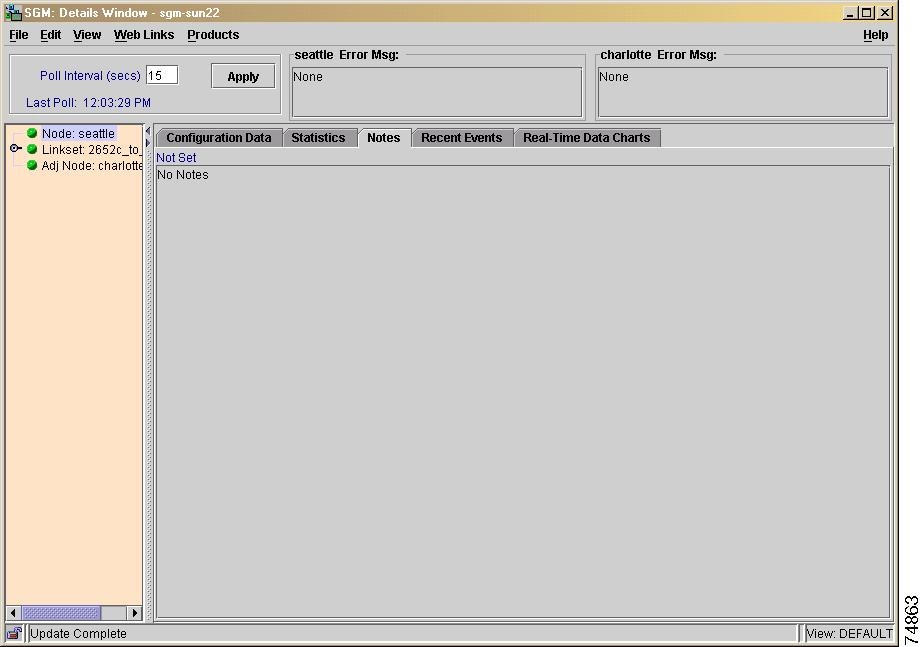Click the horizontal scrollbar thumb in tree pane

(61, 613)
